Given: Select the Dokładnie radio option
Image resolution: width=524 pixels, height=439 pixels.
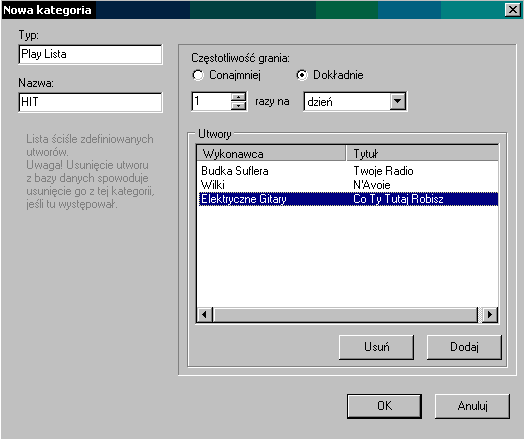Looking at the screenshot, I should [302, 75].
